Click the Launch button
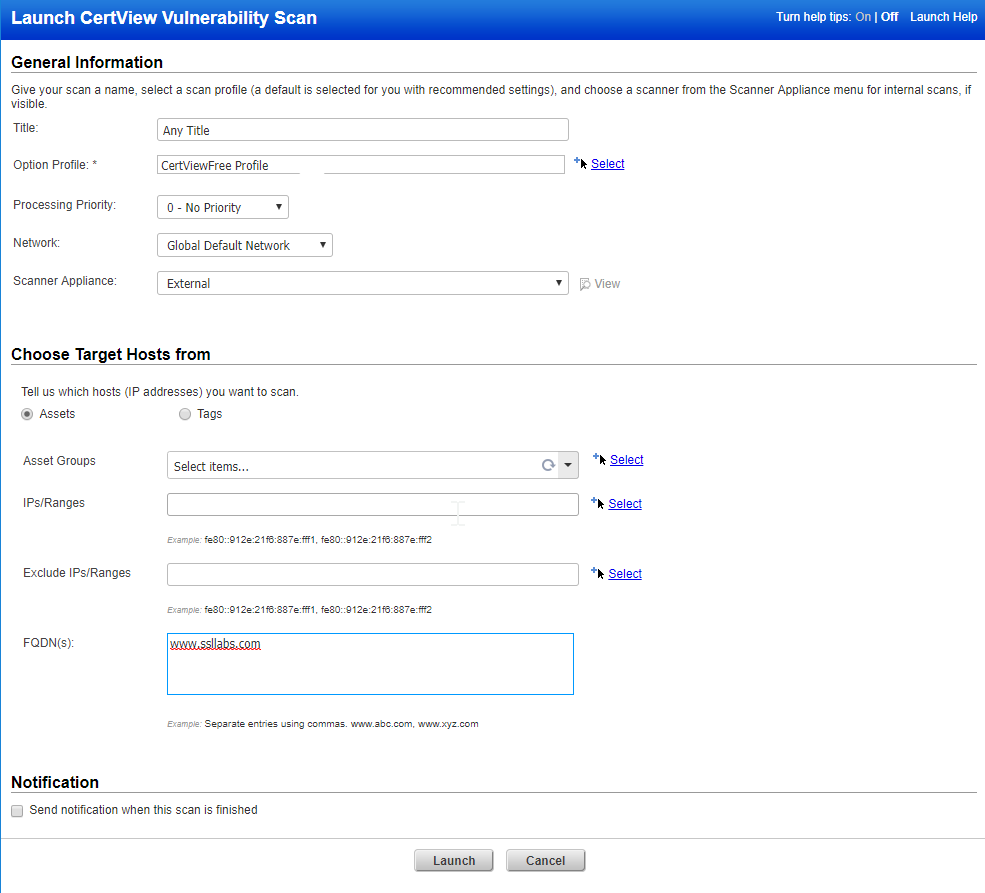 tap(453, 860)
